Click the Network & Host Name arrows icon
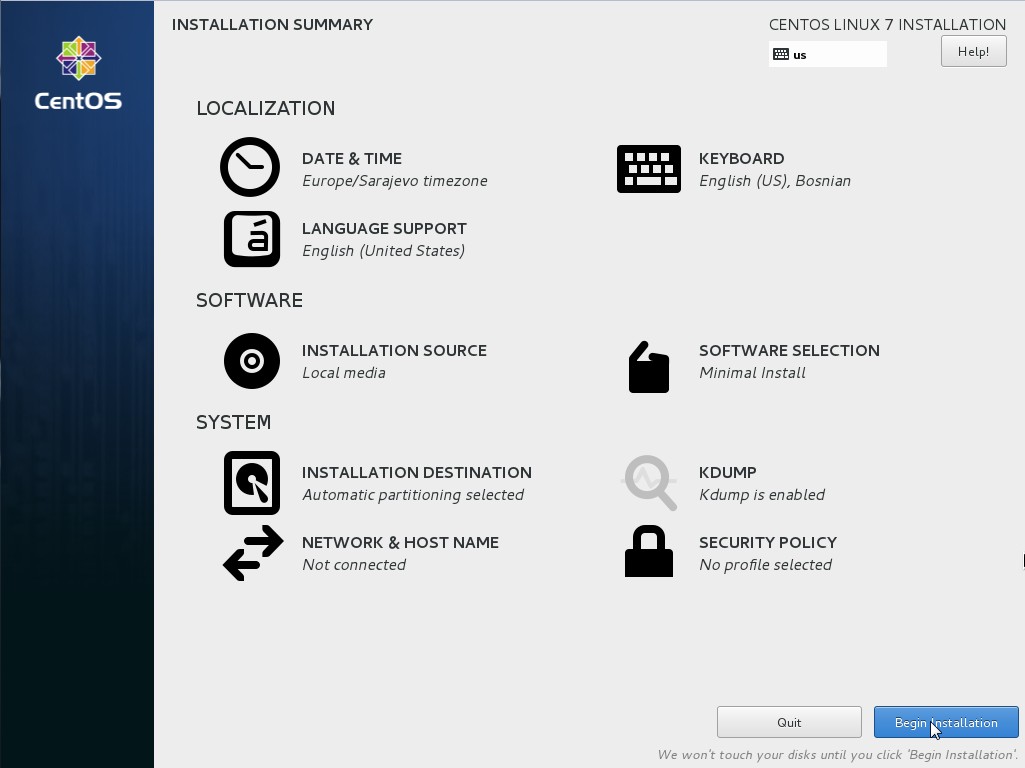This screenshot has height=768, width=1025. coord(252,552)
